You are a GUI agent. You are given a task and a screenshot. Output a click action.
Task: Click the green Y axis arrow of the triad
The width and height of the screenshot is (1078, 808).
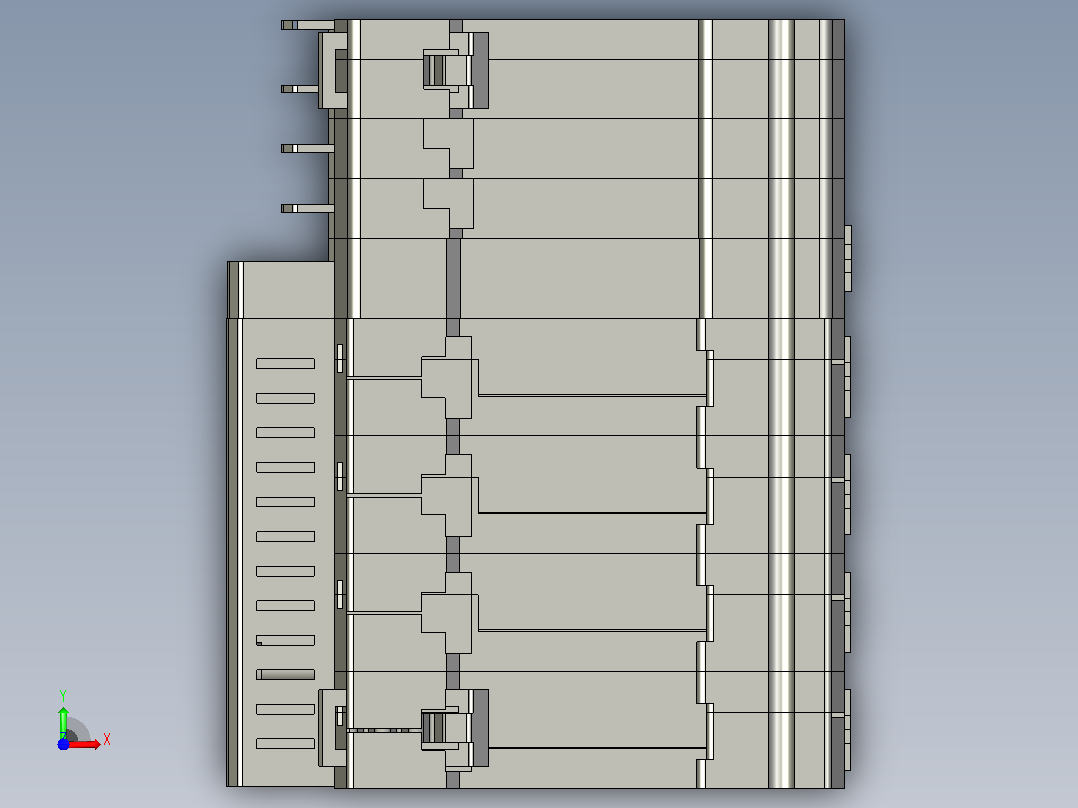63,722
